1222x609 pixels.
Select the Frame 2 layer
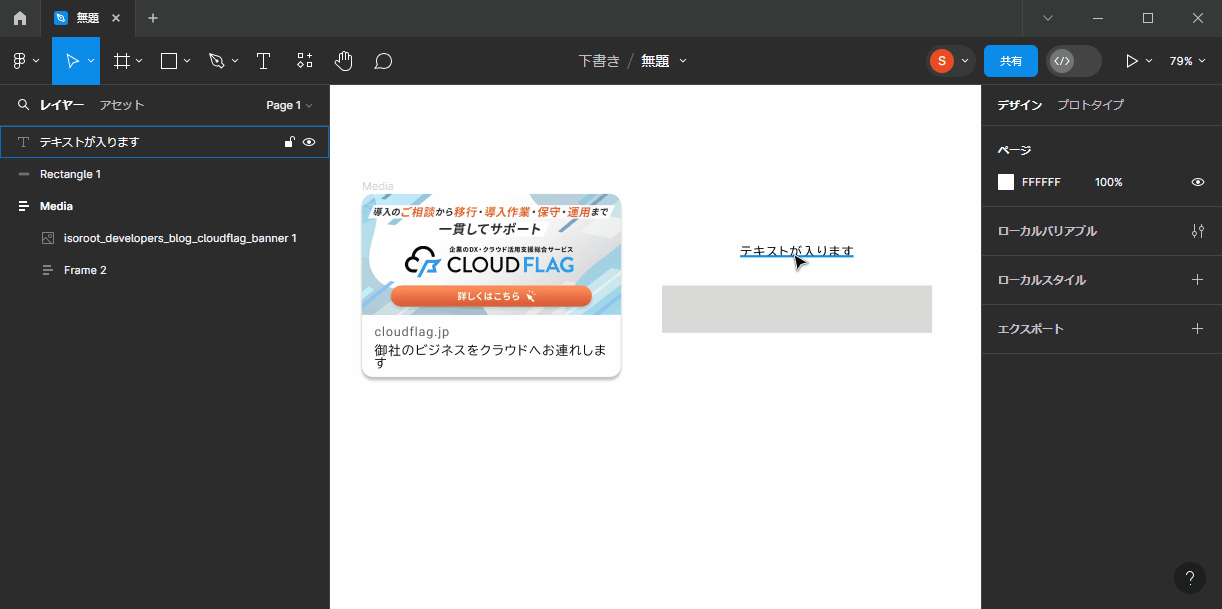(164, 270)
